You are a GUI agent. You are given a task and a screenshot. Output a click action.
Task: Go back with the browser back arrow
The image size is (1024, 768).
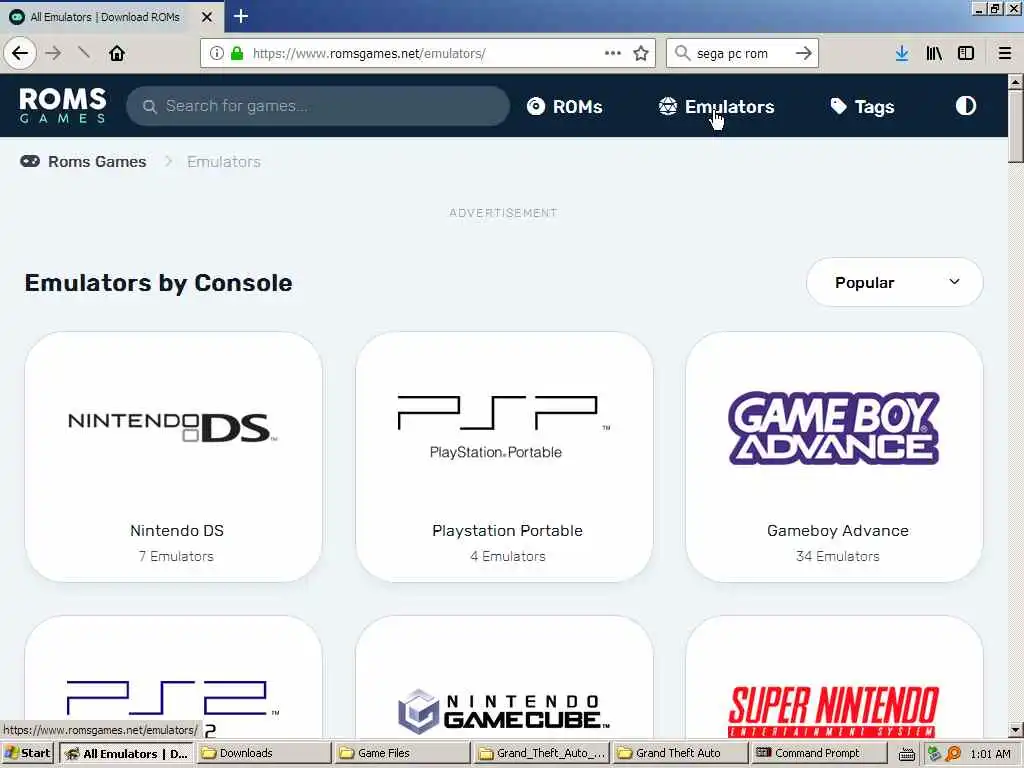(20, 53)
